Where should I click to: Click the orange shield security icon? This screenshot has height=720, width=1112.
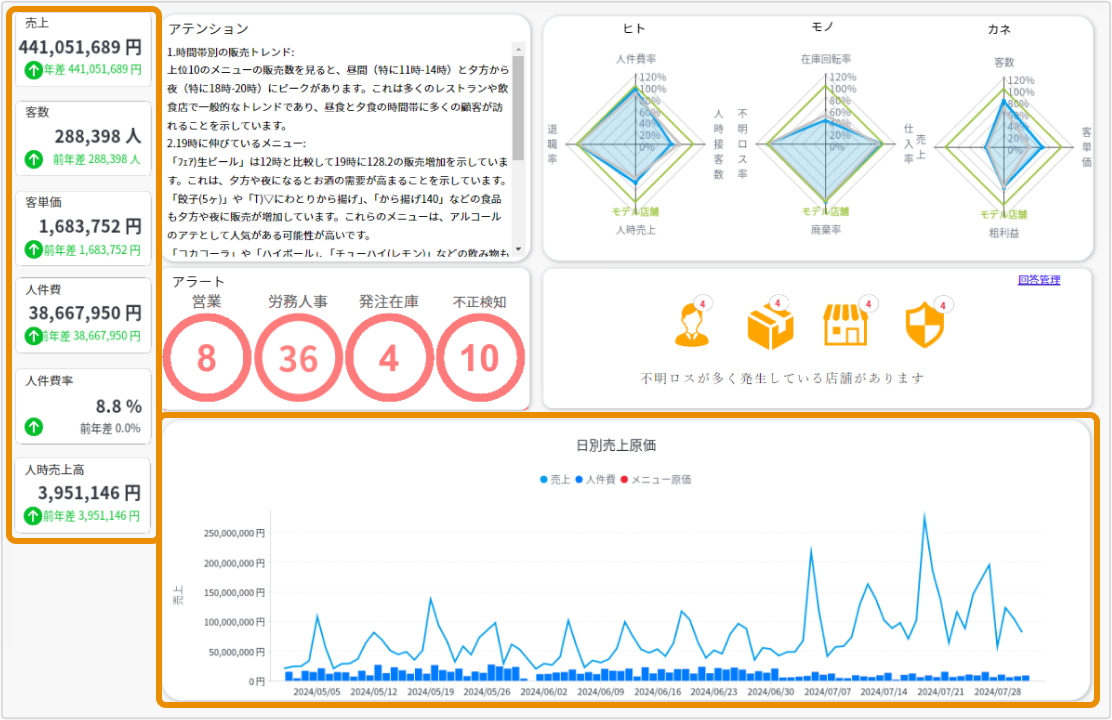(921, 325)
